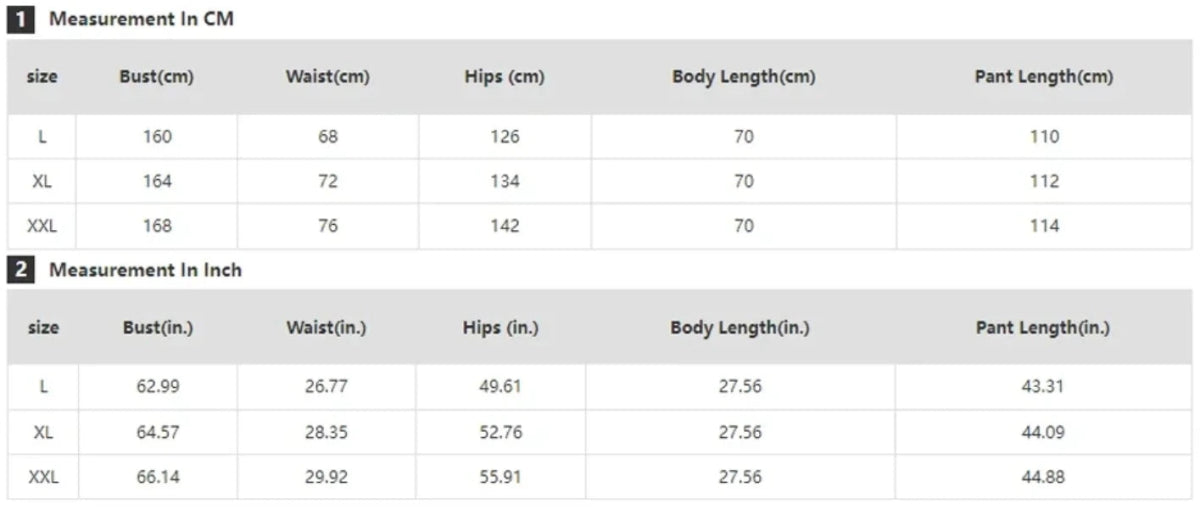Click the number 2 section badge

click(22, 270)
